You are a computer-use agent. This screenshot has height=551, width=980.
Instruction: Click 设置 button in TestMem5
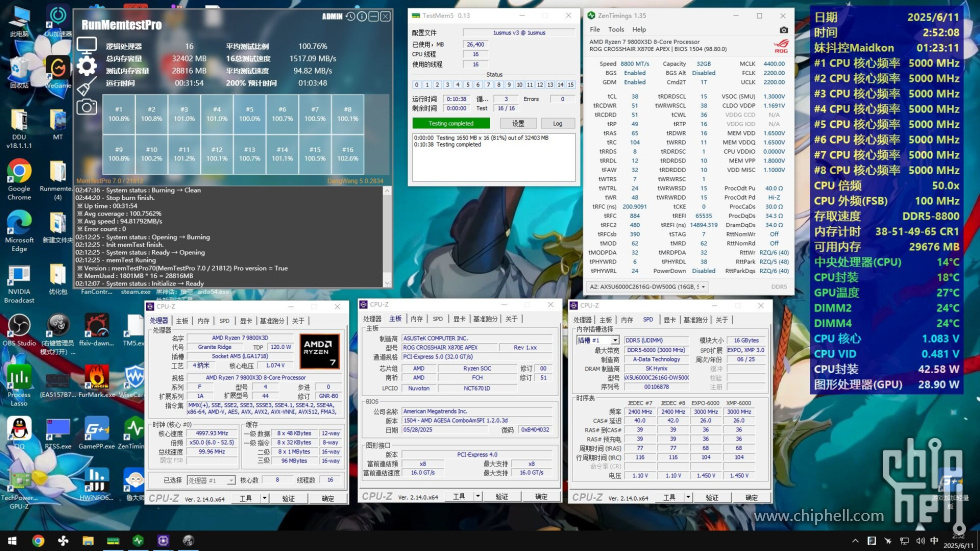tap(518, 123)
